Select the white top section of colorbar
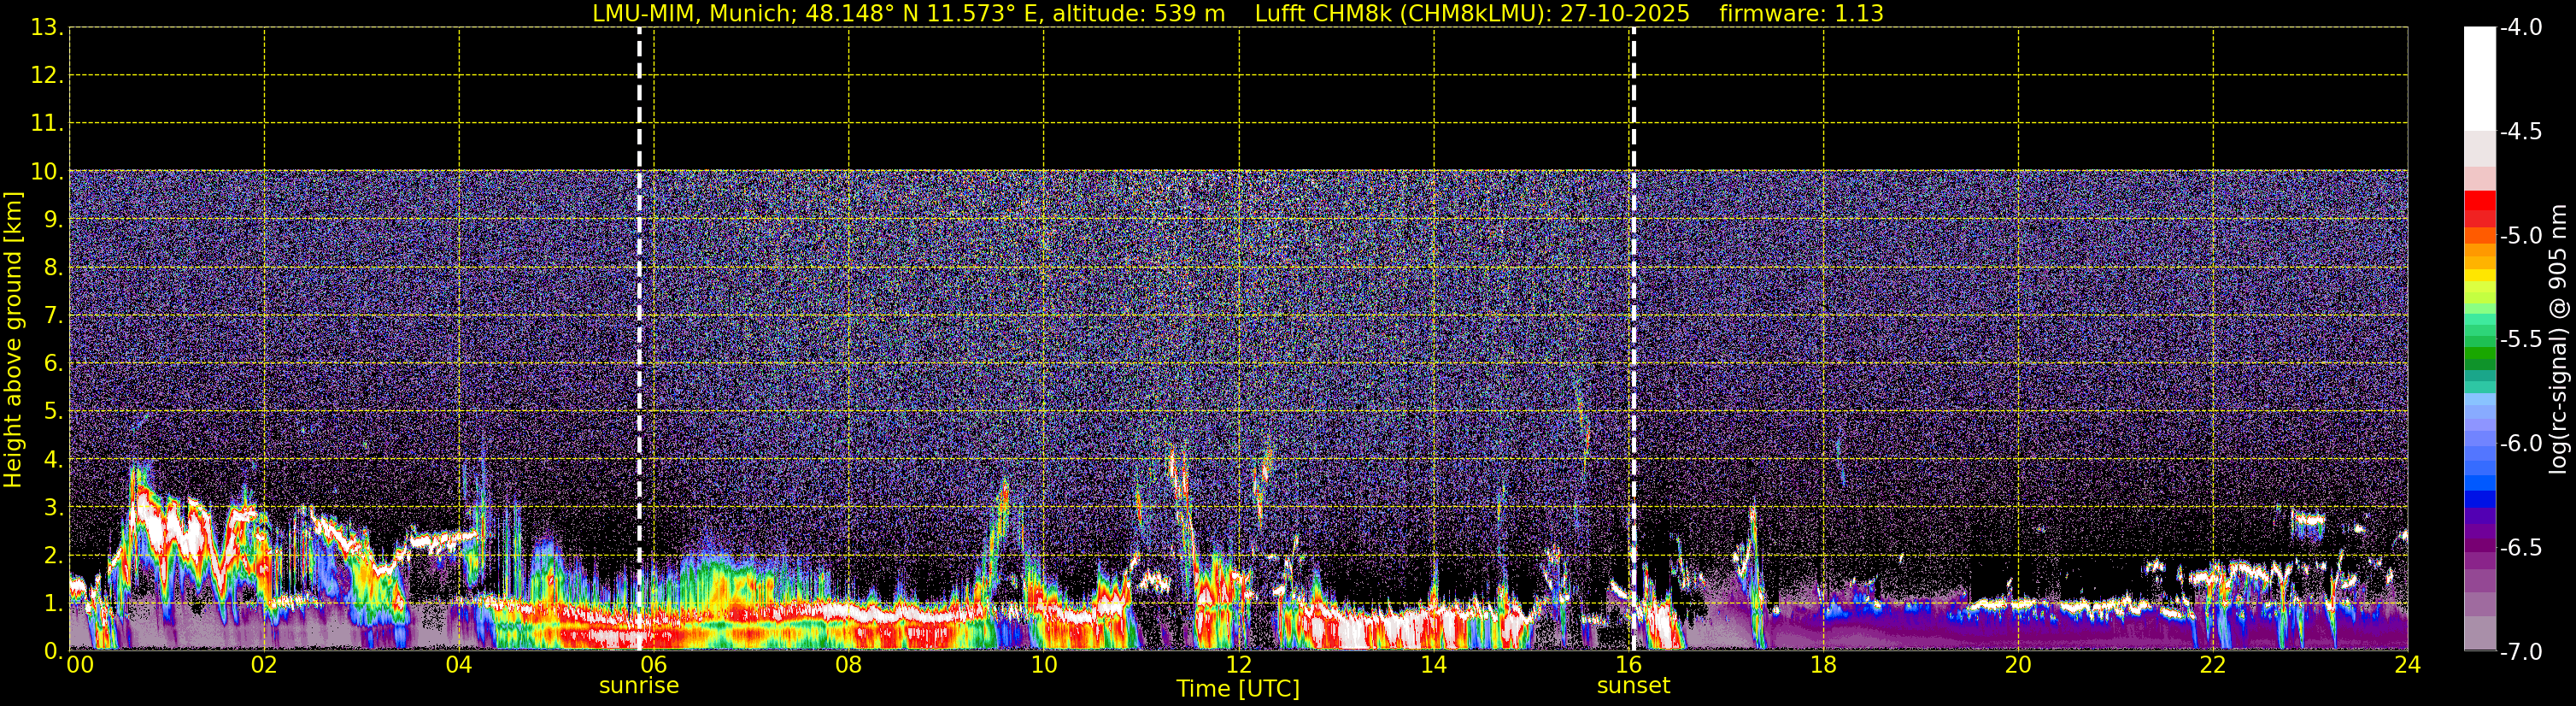This screenshot has height=706, width=2576. [2479, 80]
